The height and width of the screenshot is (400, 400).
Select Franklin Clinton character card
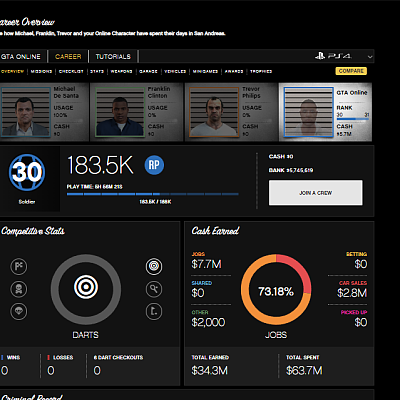(x=136, y=112)
